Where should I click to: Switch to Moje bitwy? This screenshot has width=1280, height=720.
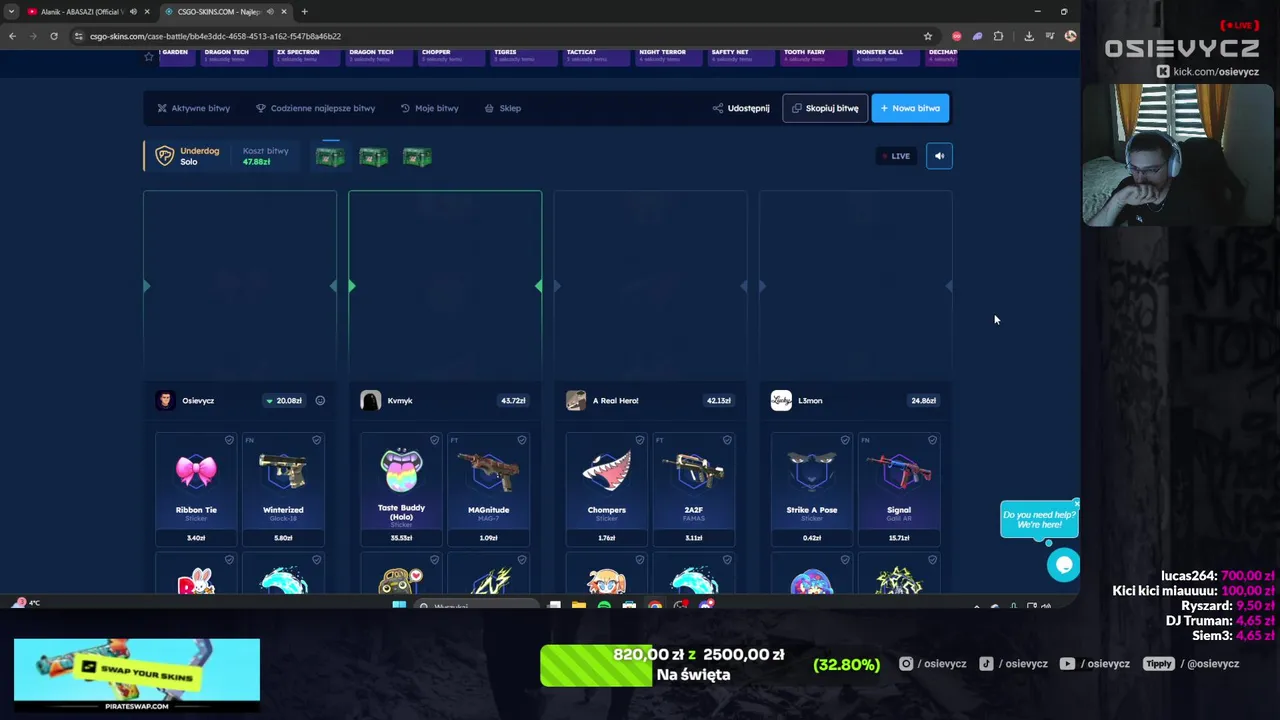click(x=429, y=108)
